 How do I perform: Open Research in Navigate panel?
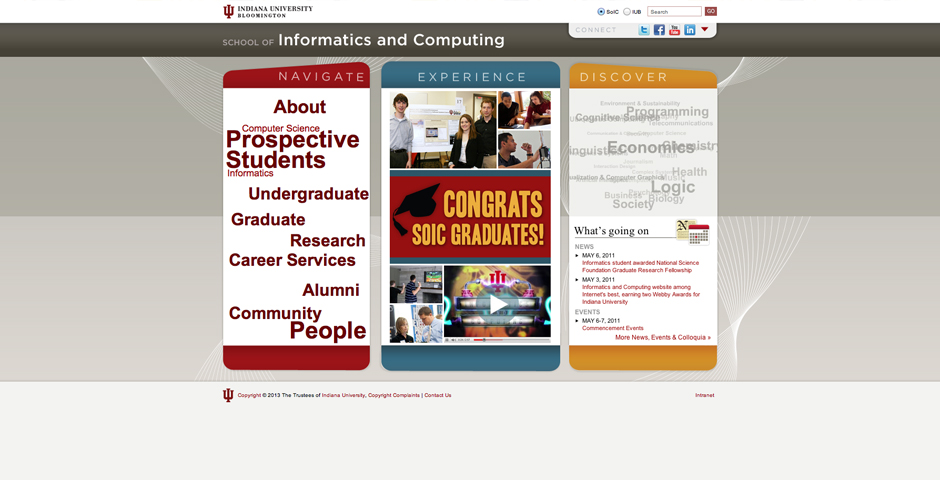click(x=327, y=240)
